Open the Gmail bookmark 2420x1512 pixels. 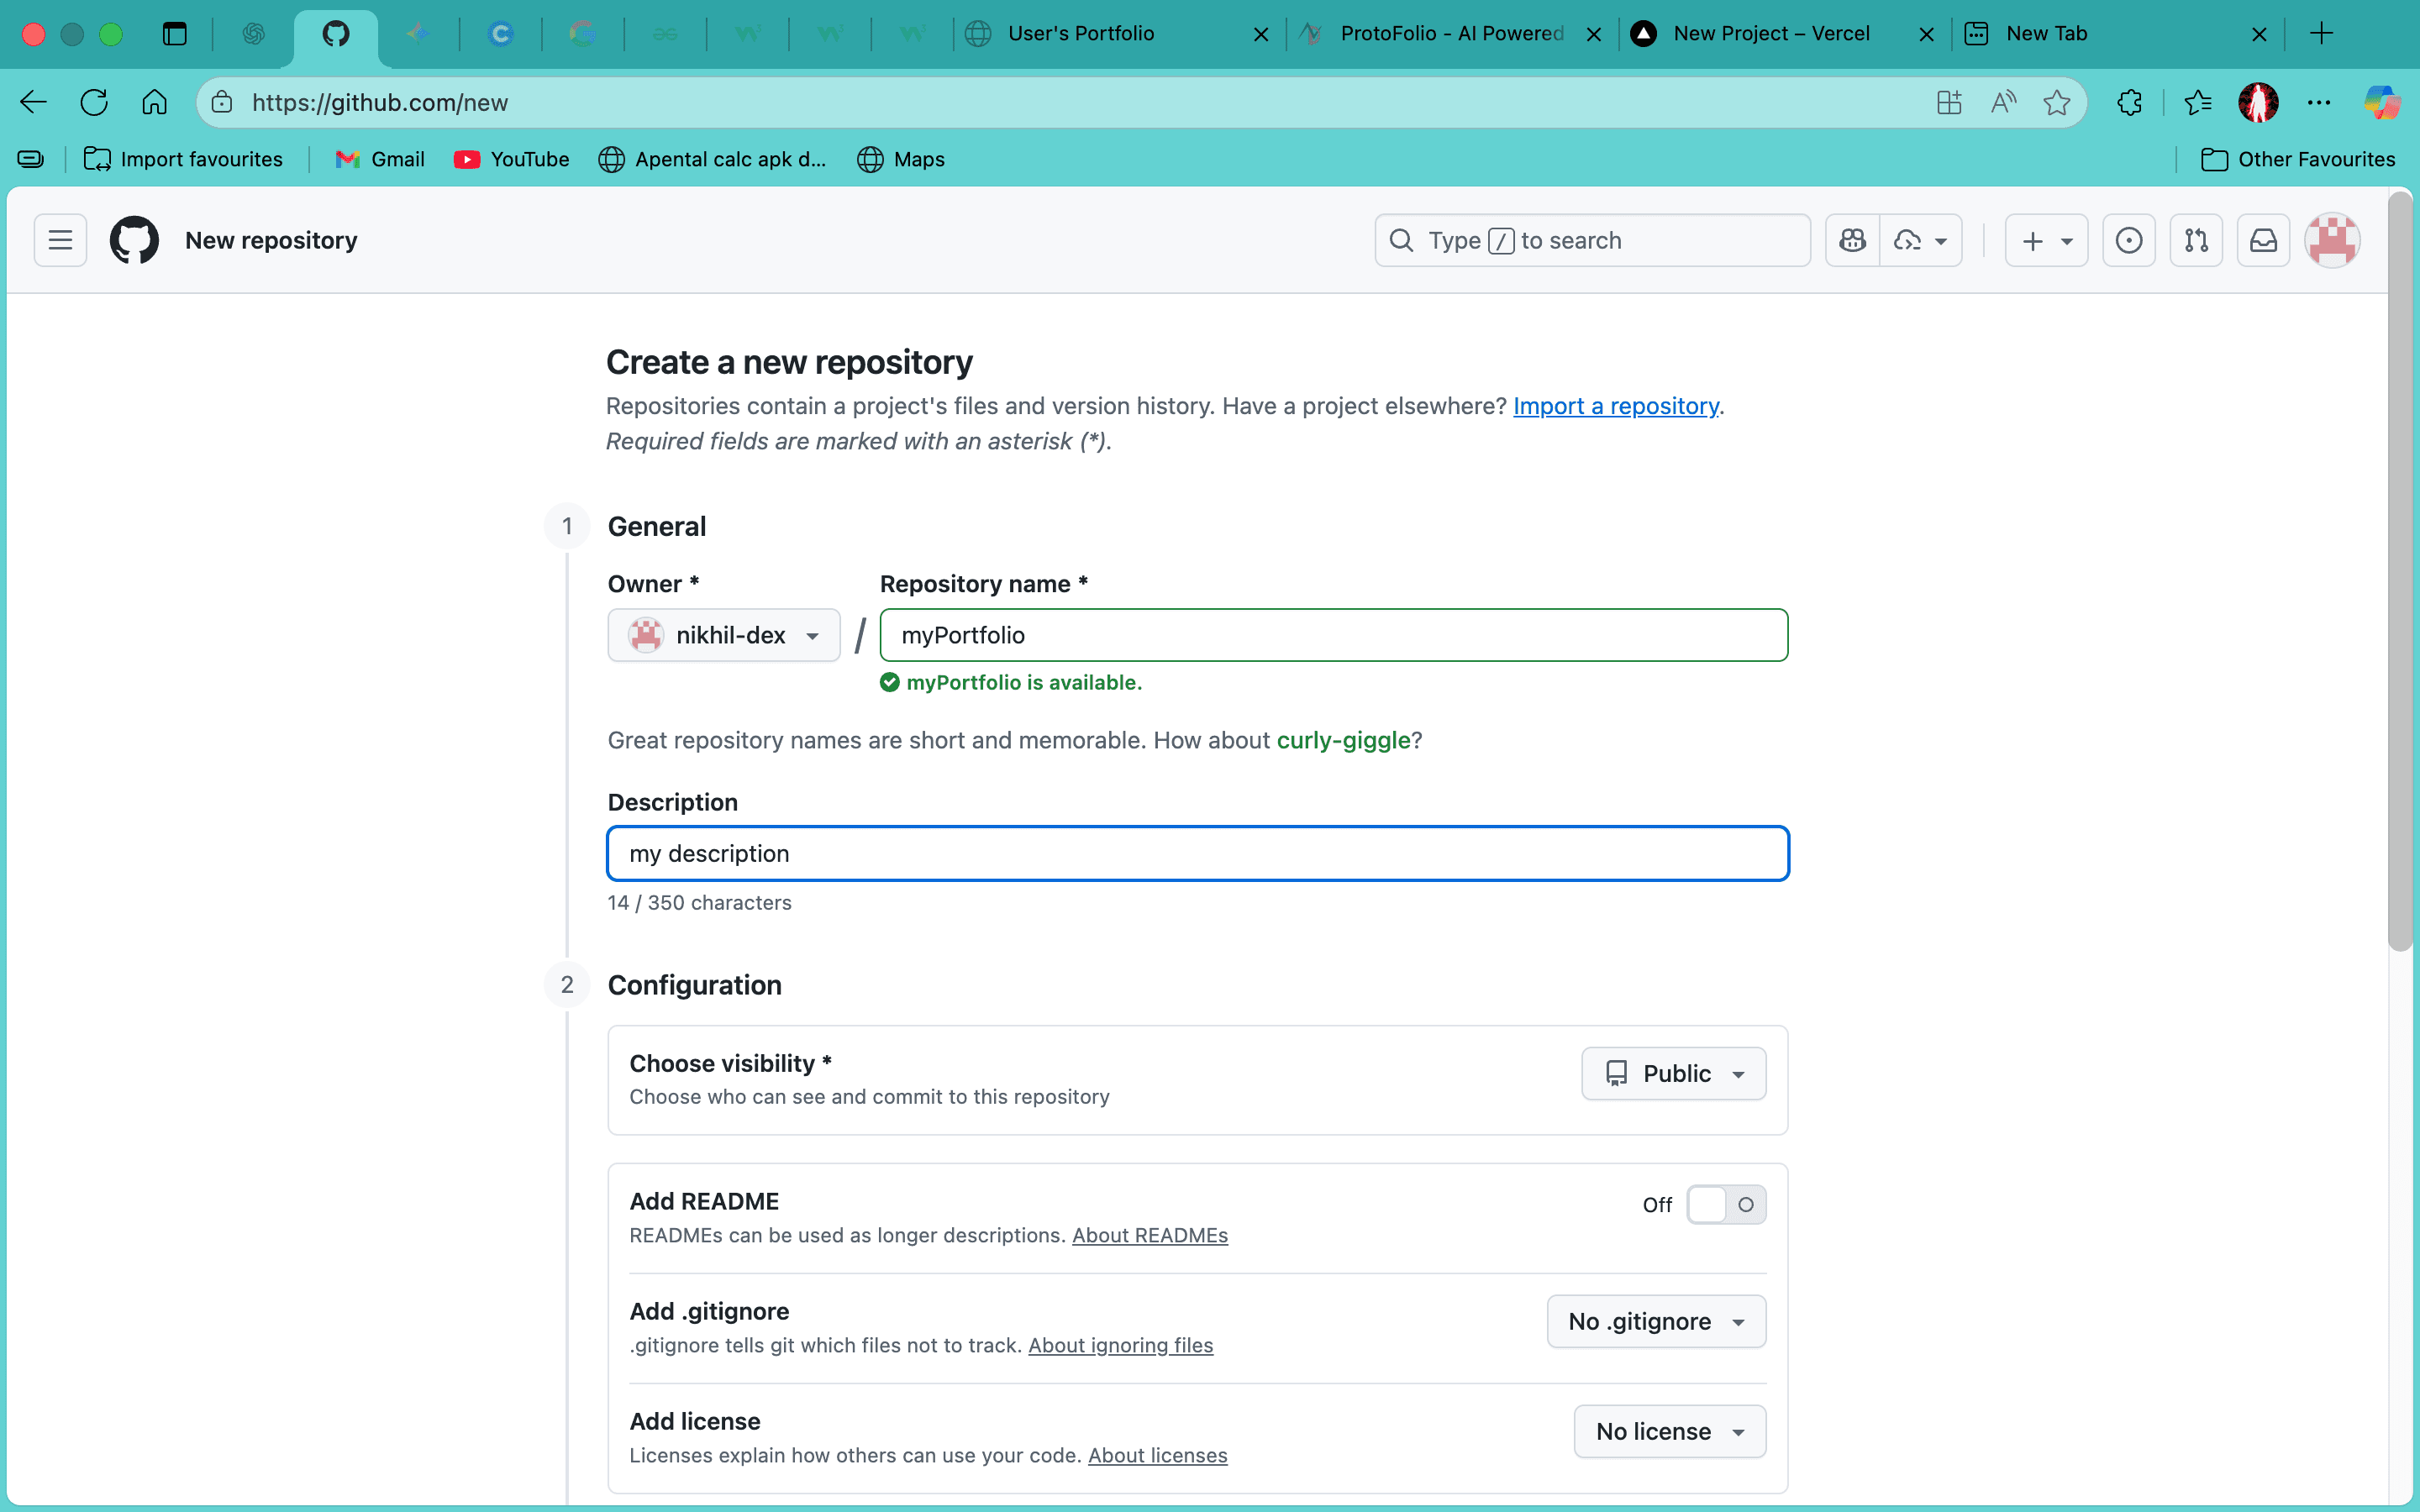[x=380, y=159]
